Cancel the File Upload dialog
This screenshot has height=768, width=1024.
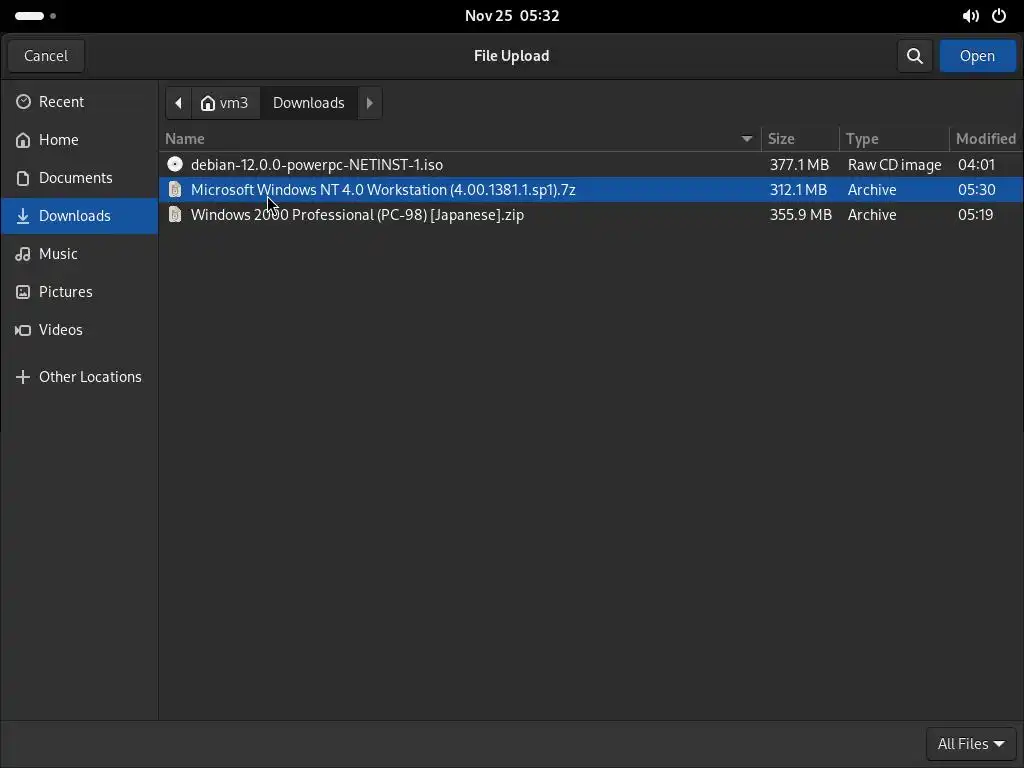tap(46, 56)
